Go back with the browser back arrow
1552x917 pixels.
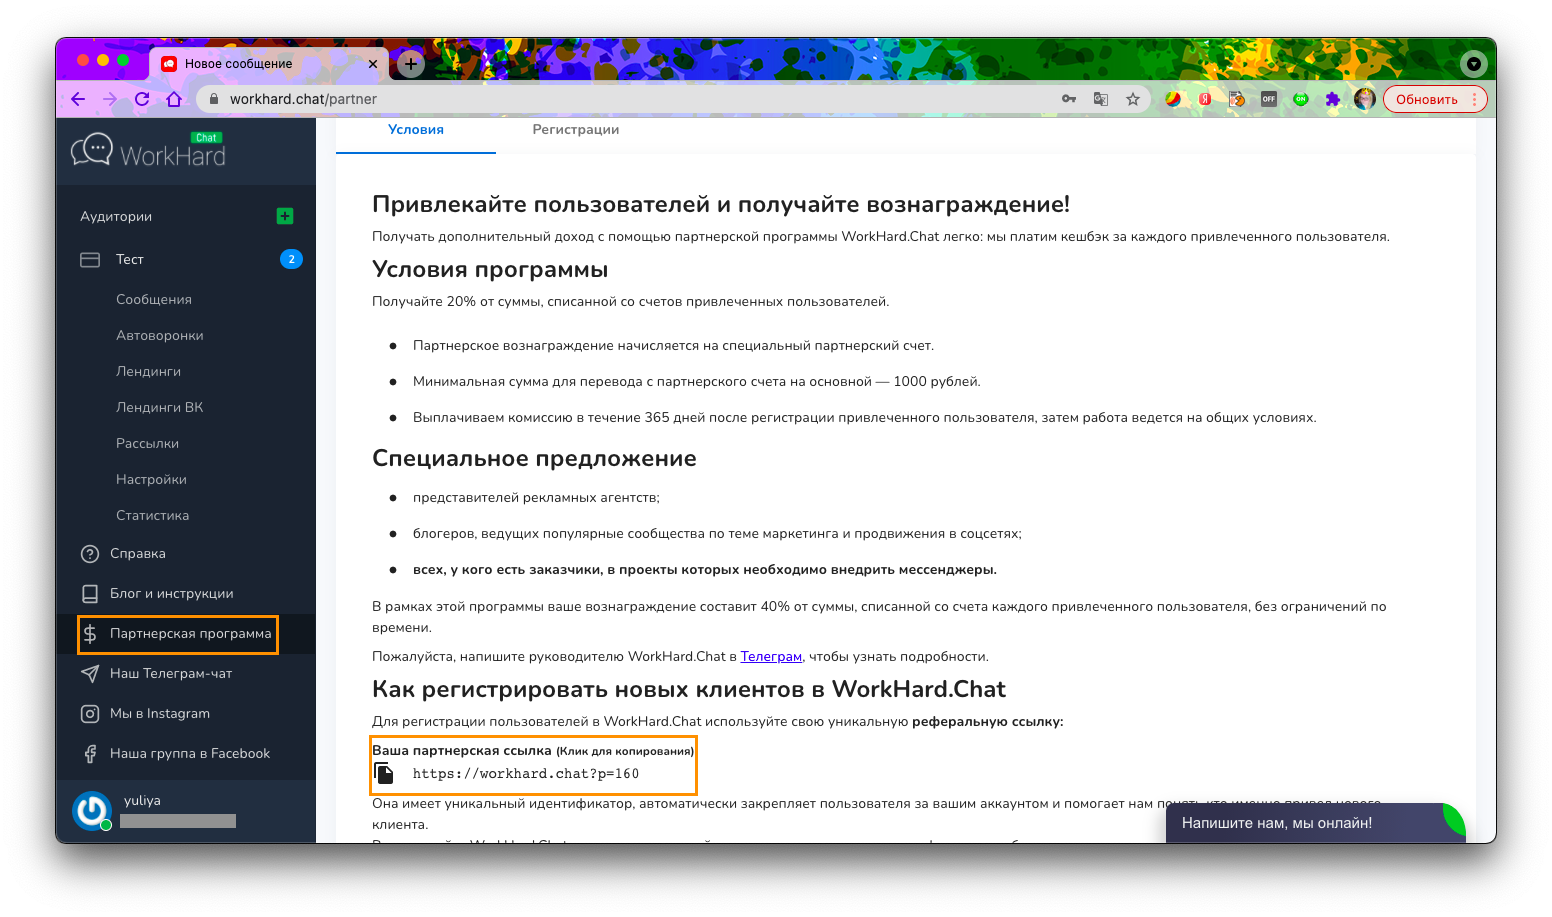tap(78, 99)
